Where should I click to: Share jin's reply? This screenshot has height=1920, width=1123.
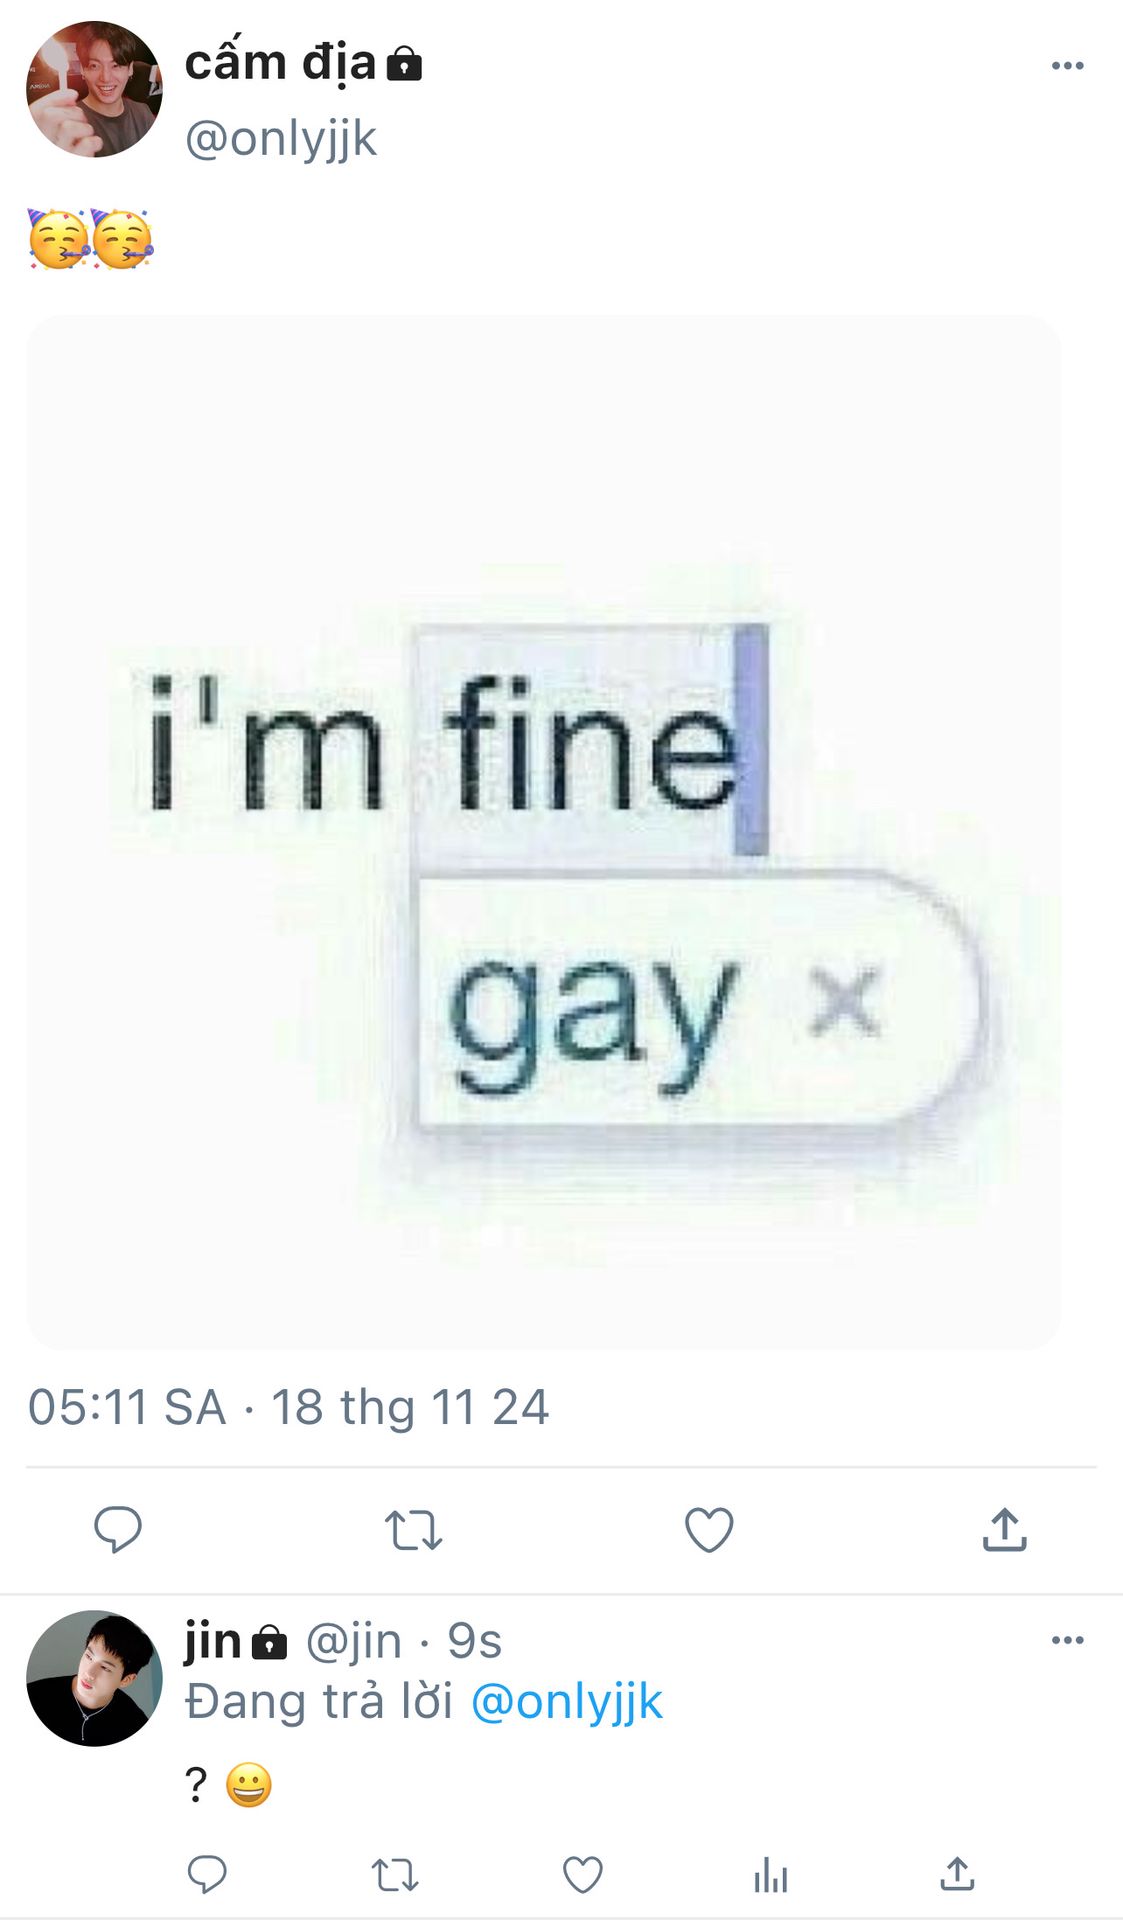[x=957, y=1874]
